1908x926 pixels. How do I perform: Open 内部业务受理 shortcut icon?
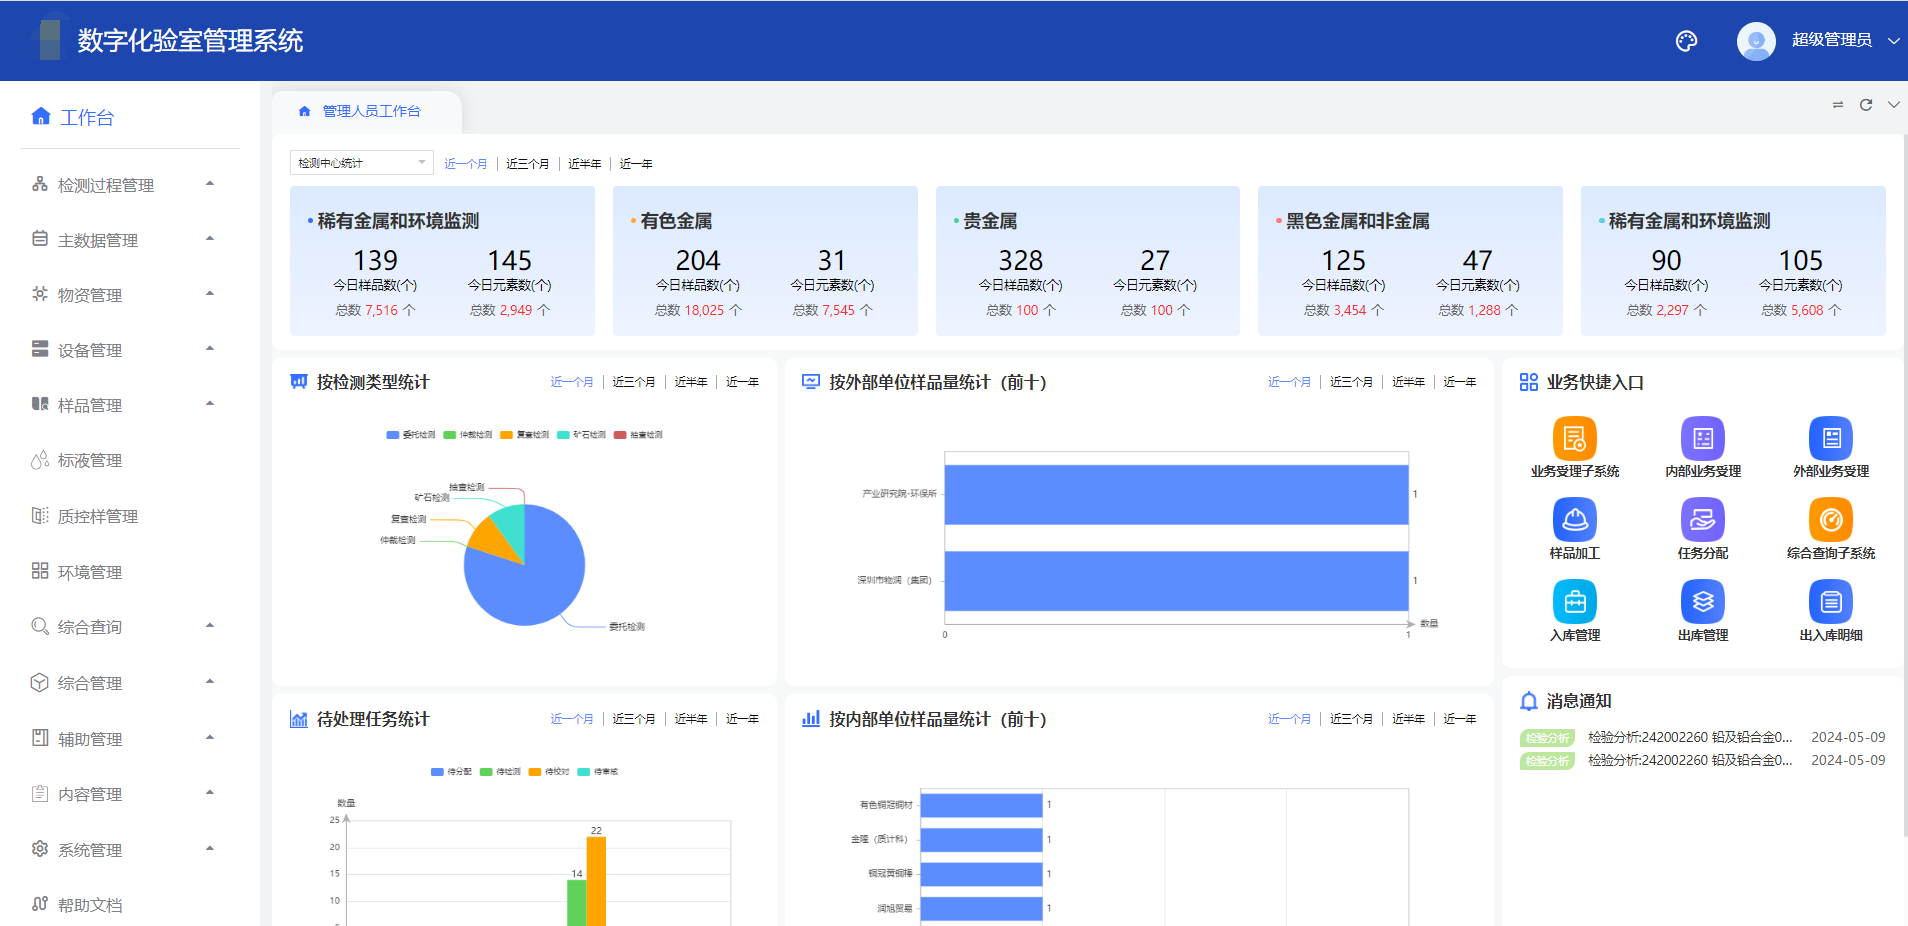[x=1703, y=438]
